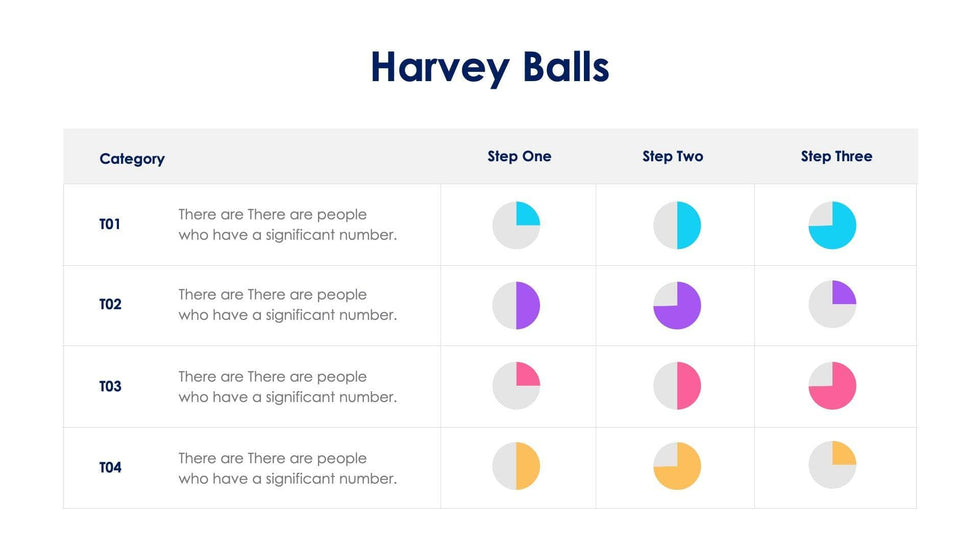980x551 pixels.
Task: Select the T04 Step One orange half ball
Action: coord(516,466)
